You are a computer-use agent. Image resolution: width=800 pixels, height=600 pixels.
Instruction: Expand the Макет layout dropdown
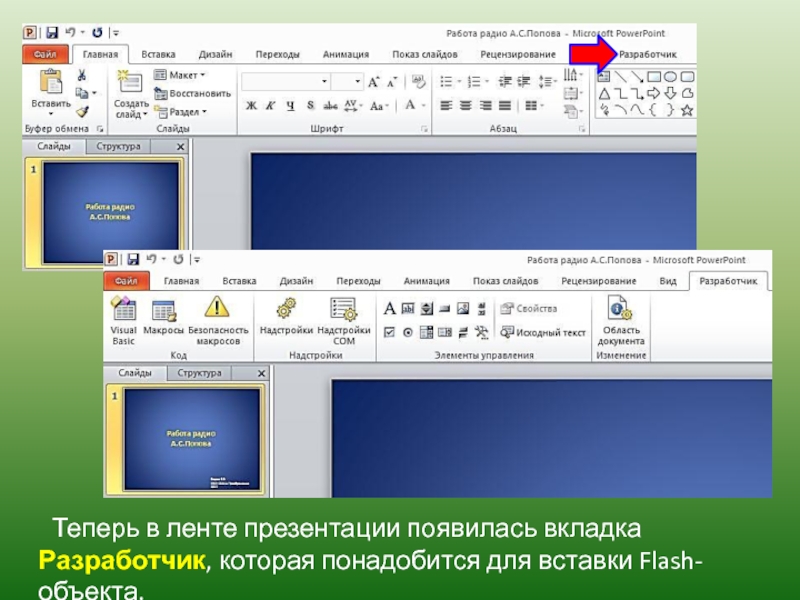[x=180, y=75]
